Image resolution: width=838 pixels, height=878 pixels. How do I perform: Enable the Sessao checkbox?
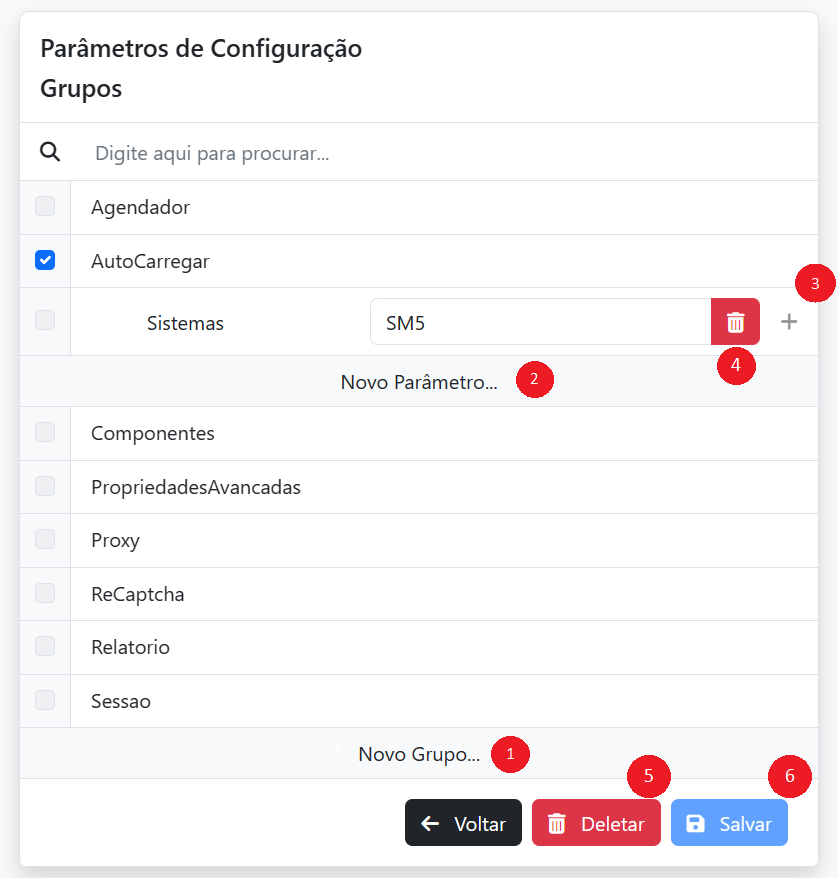pyautogui.click(x=45, y=700)
